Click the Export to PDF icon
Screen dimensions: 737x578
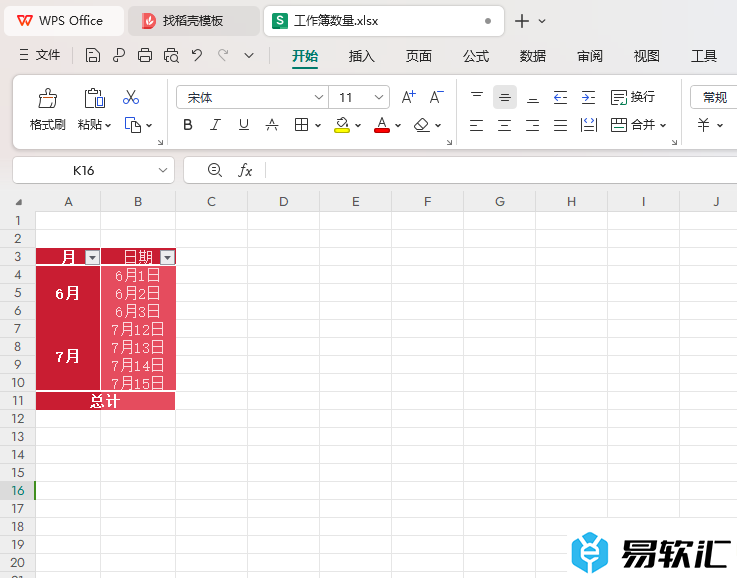point(118,55)
